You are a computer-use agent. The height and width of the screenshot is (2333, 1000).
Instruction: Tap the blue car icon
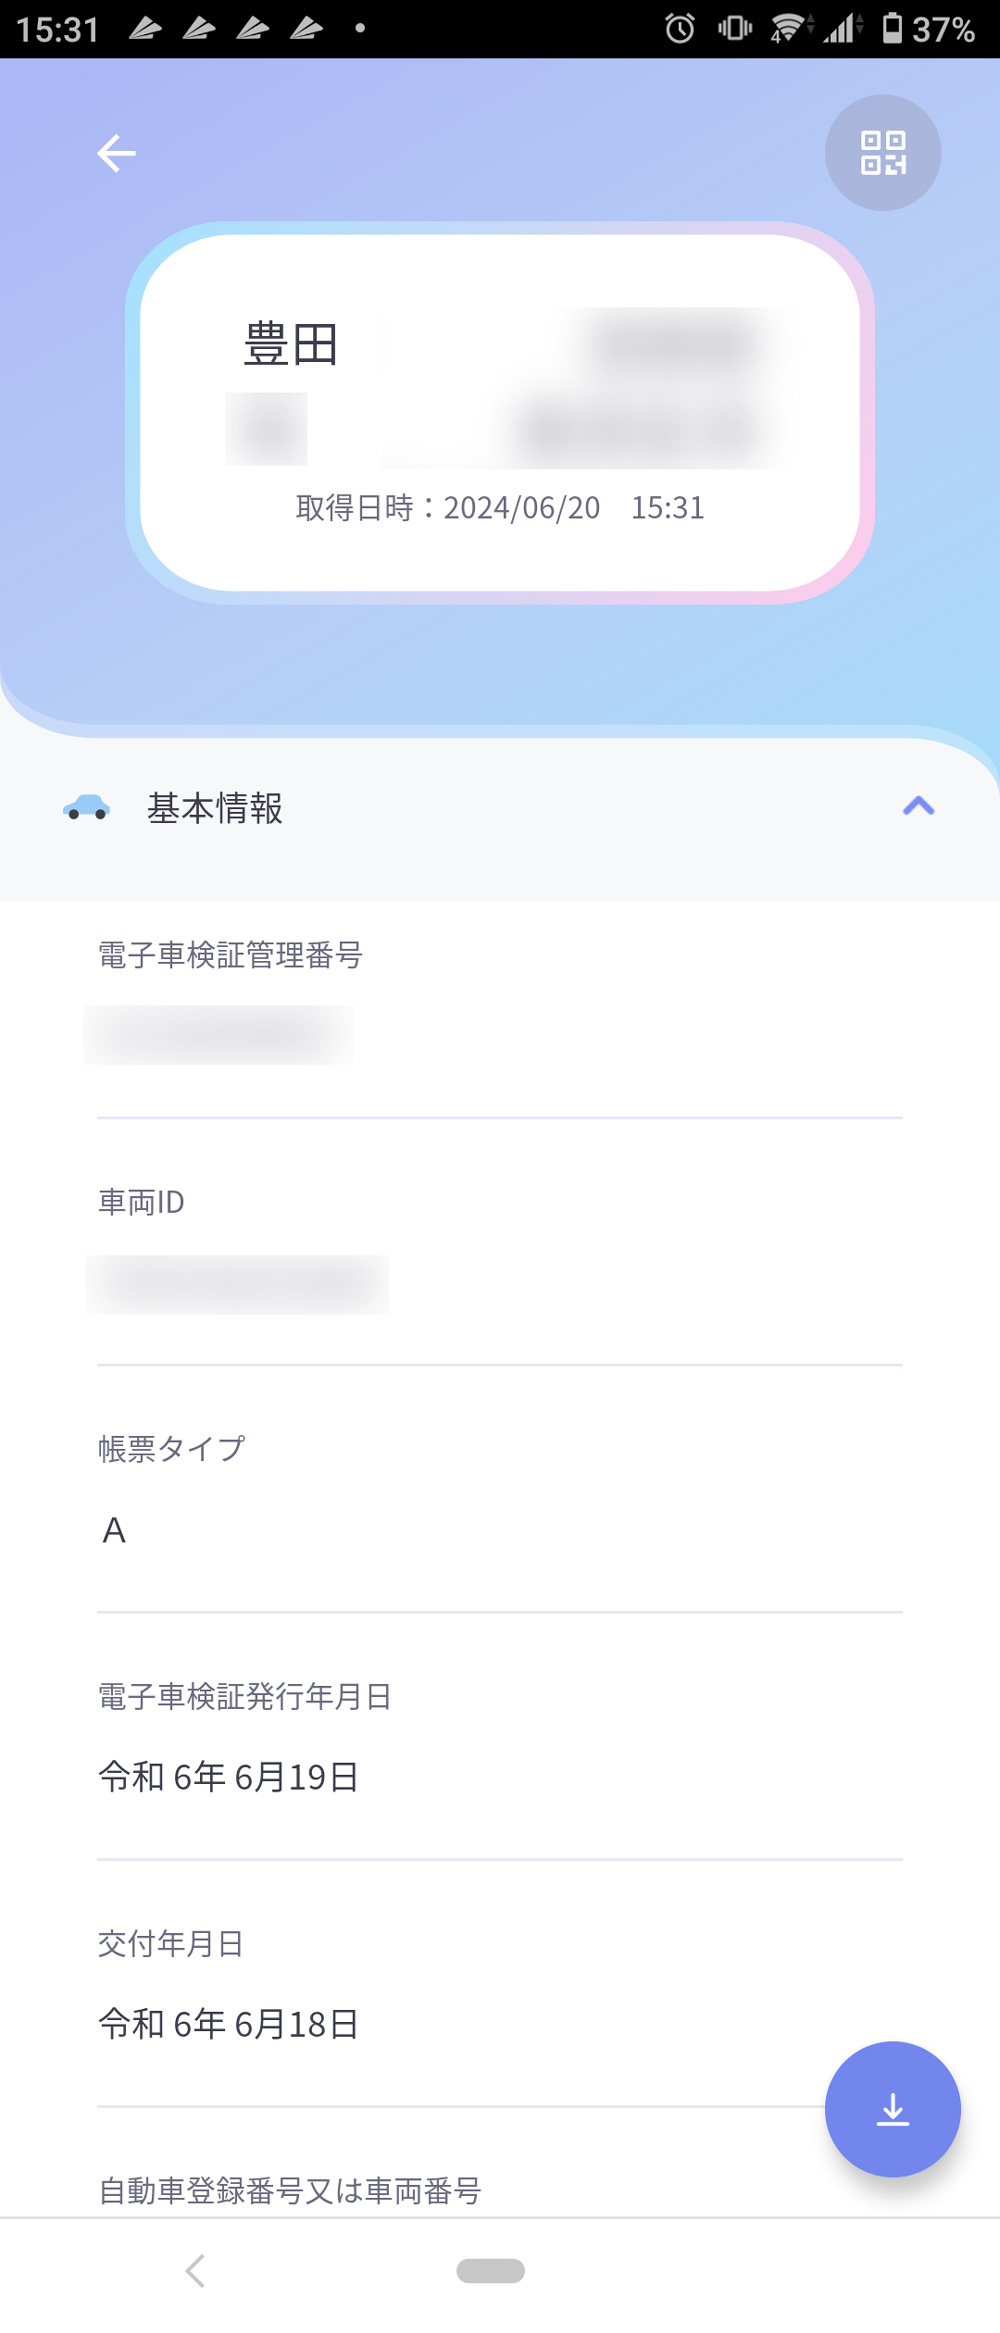coord(87,807)
